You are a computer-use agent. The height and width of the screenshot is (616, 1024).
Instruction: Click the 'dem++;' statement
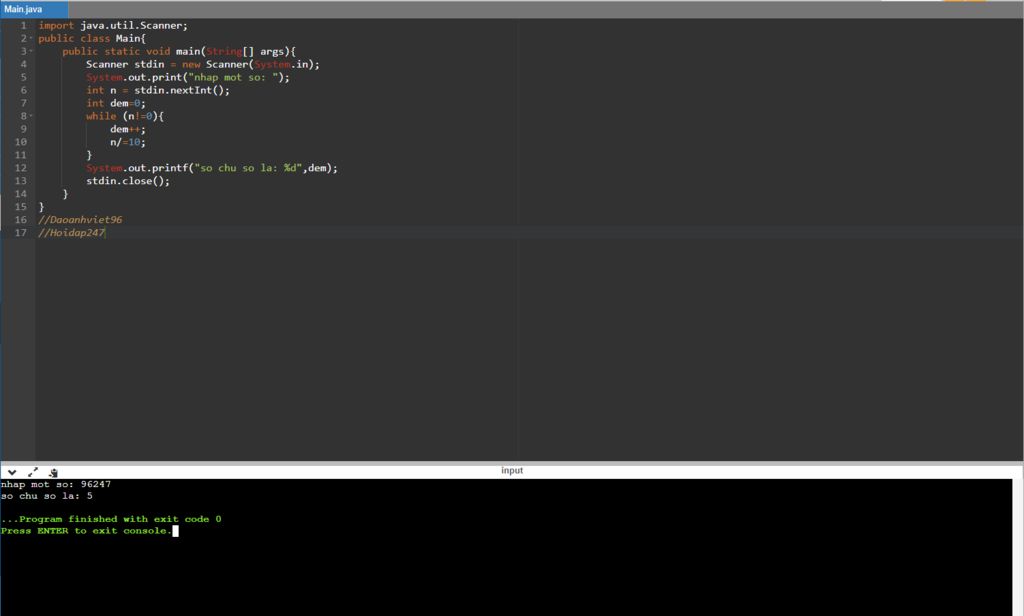point(128,129)
